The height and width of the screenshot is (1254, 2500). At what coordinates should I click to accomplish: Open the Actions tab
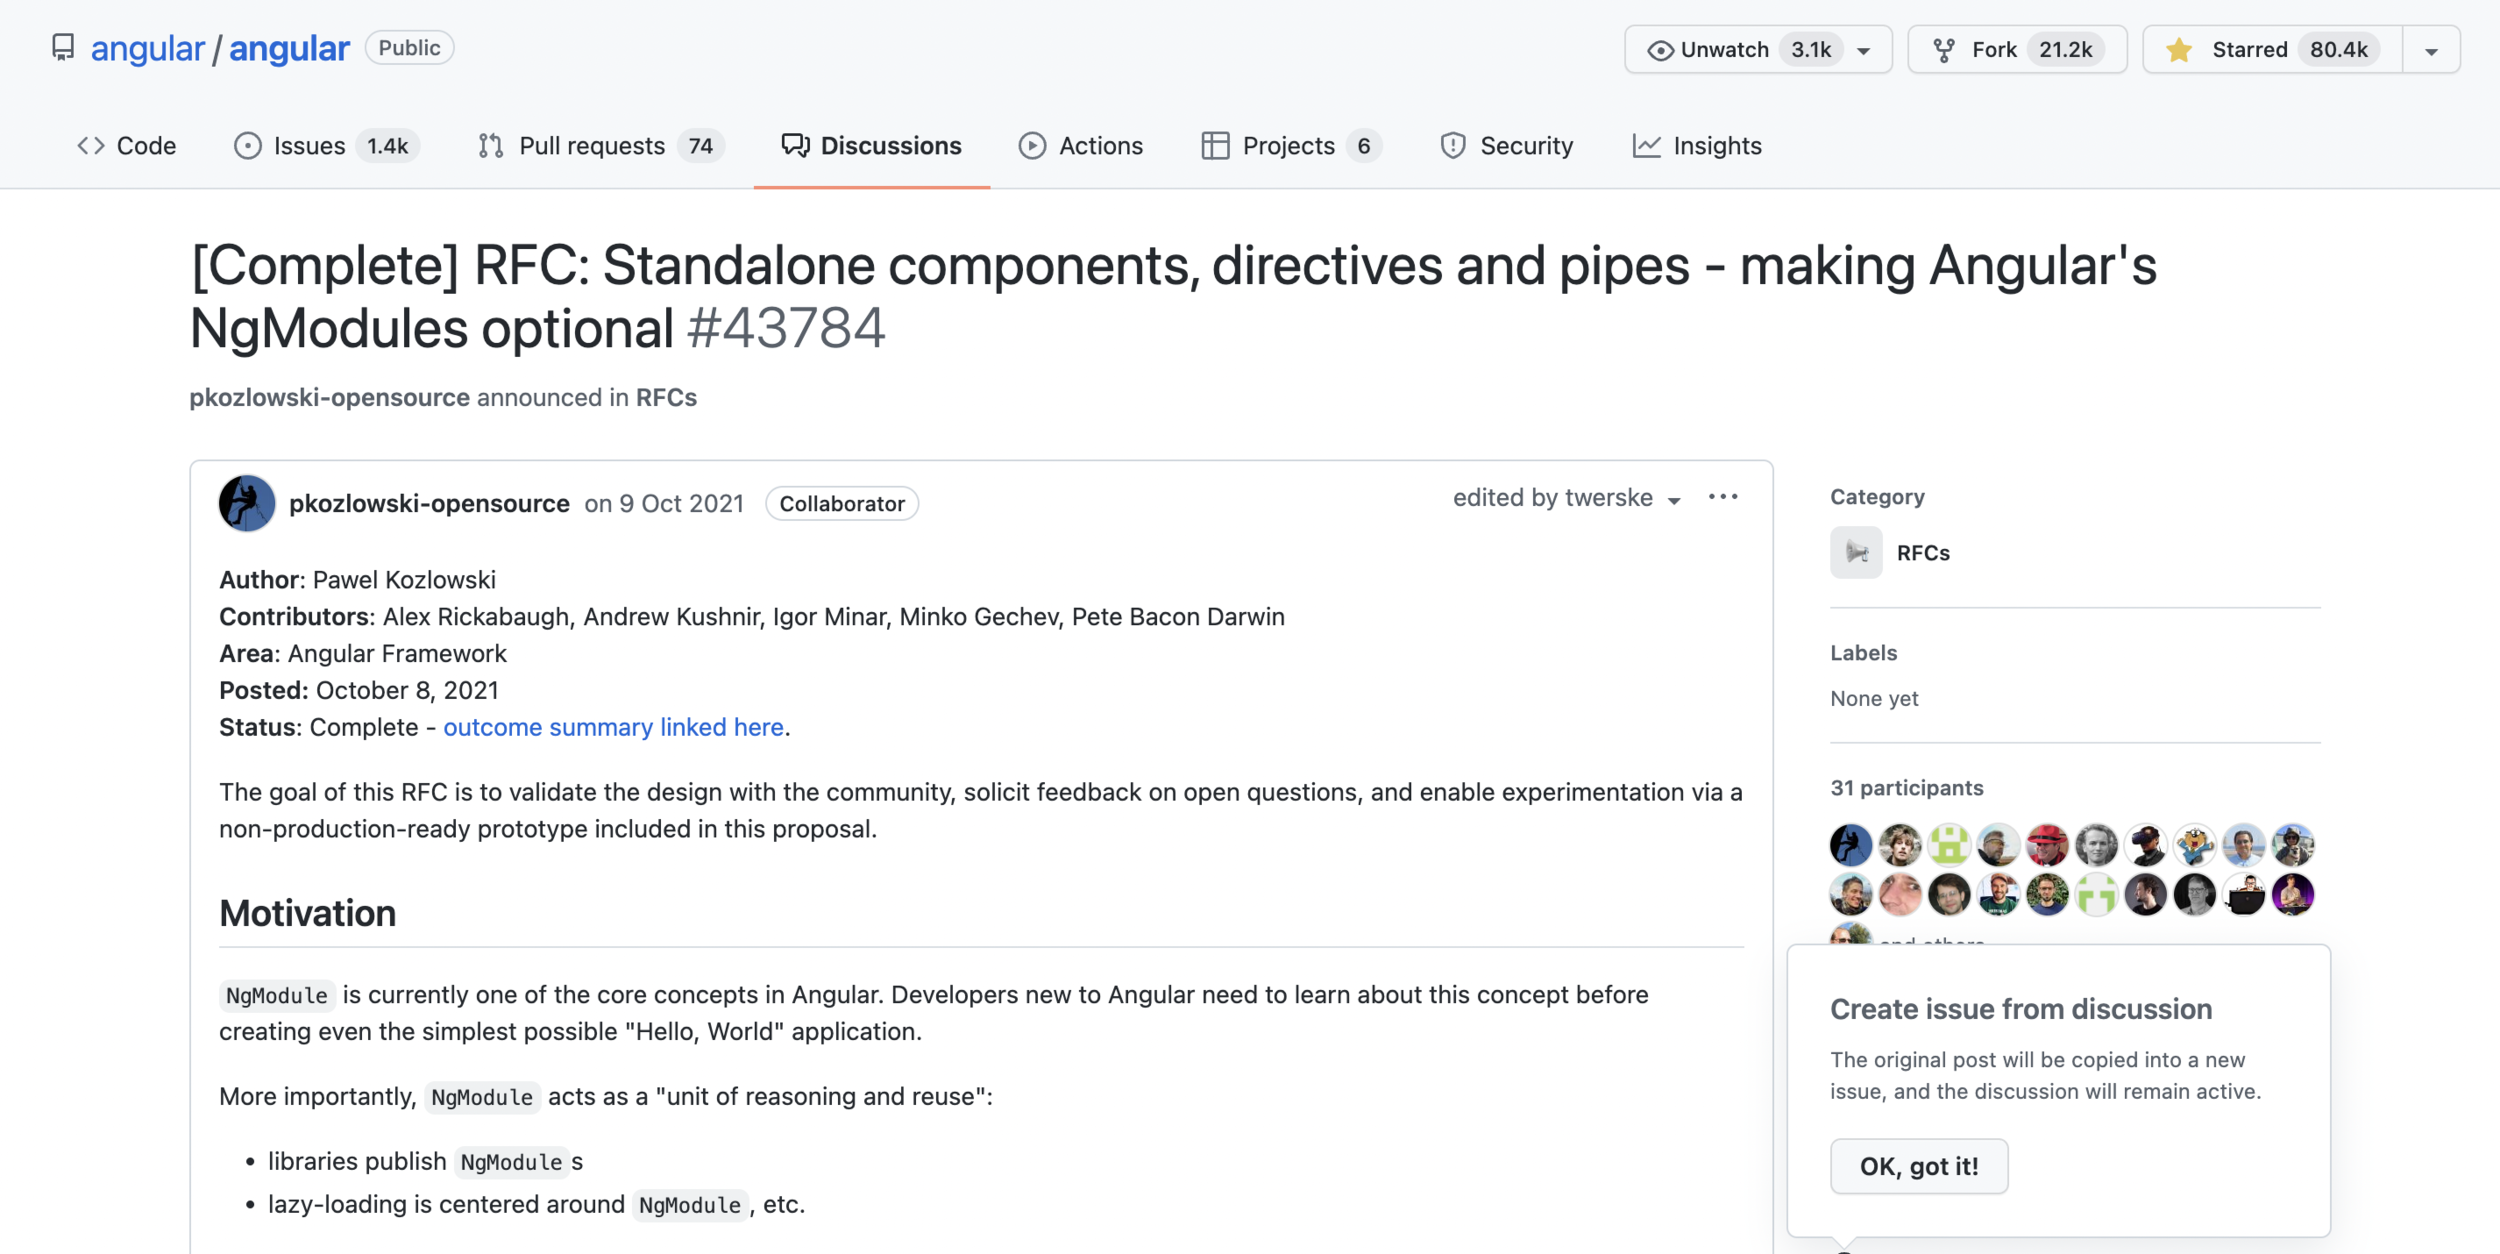pos(1081,146)
